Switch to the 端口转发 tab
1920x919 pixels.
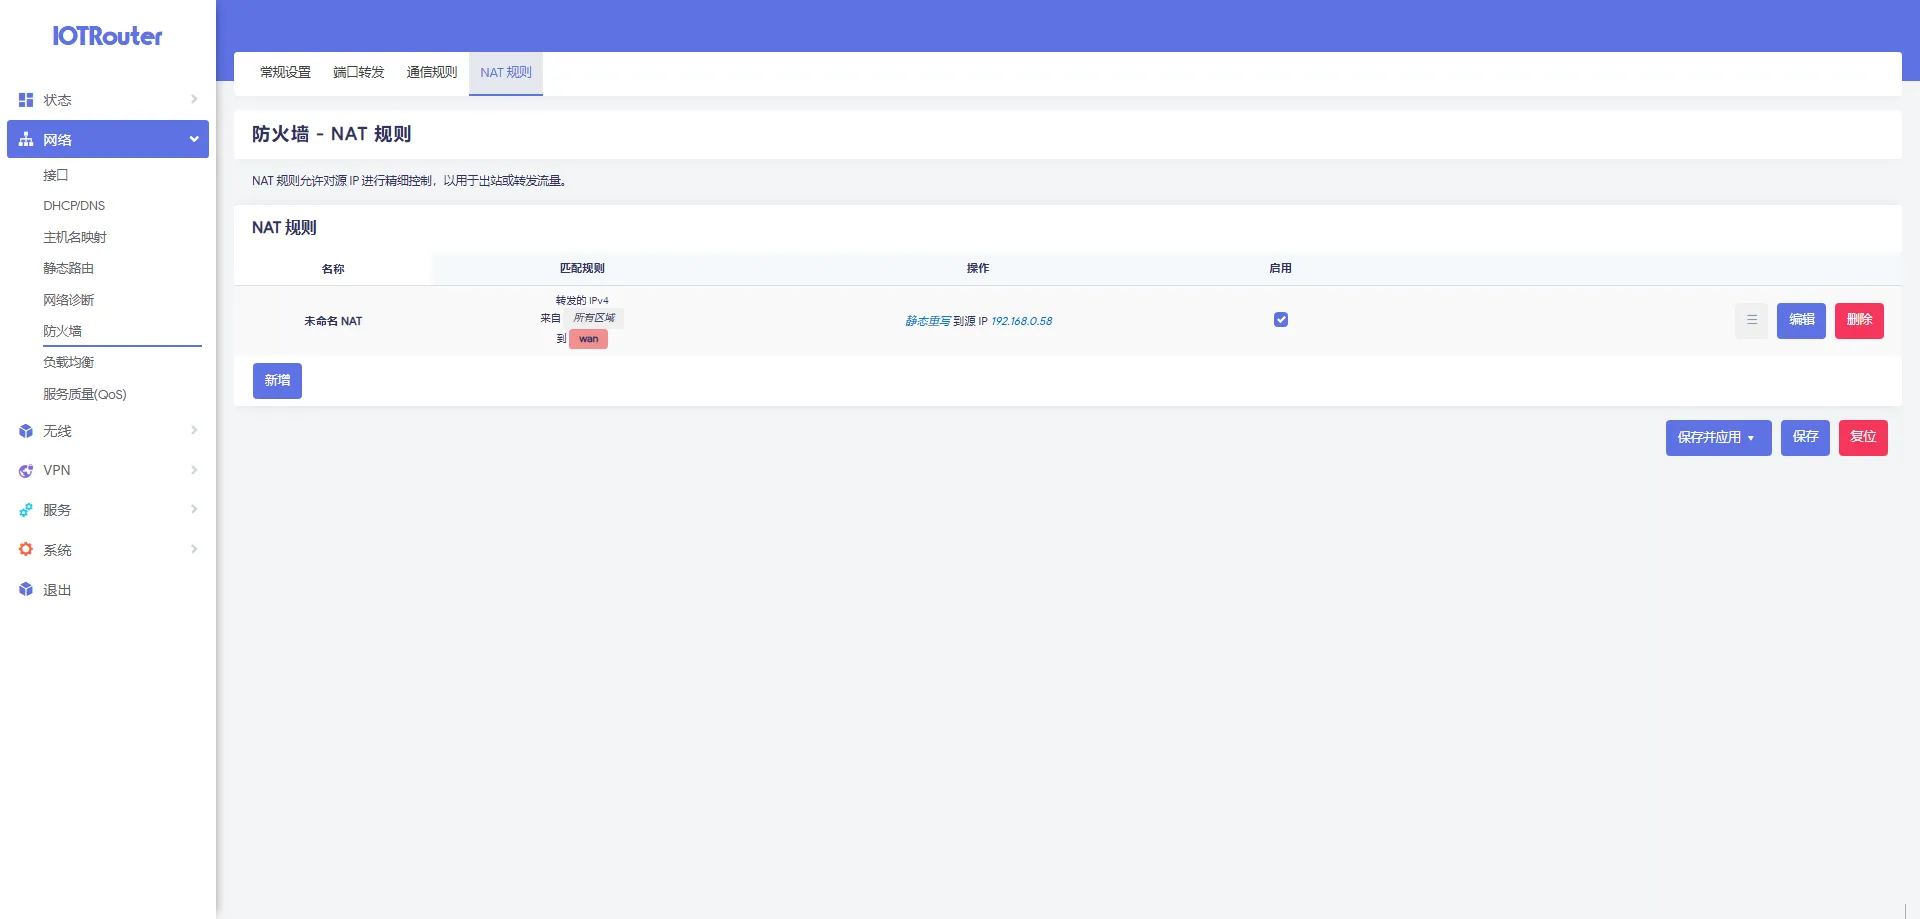(358, 73)
